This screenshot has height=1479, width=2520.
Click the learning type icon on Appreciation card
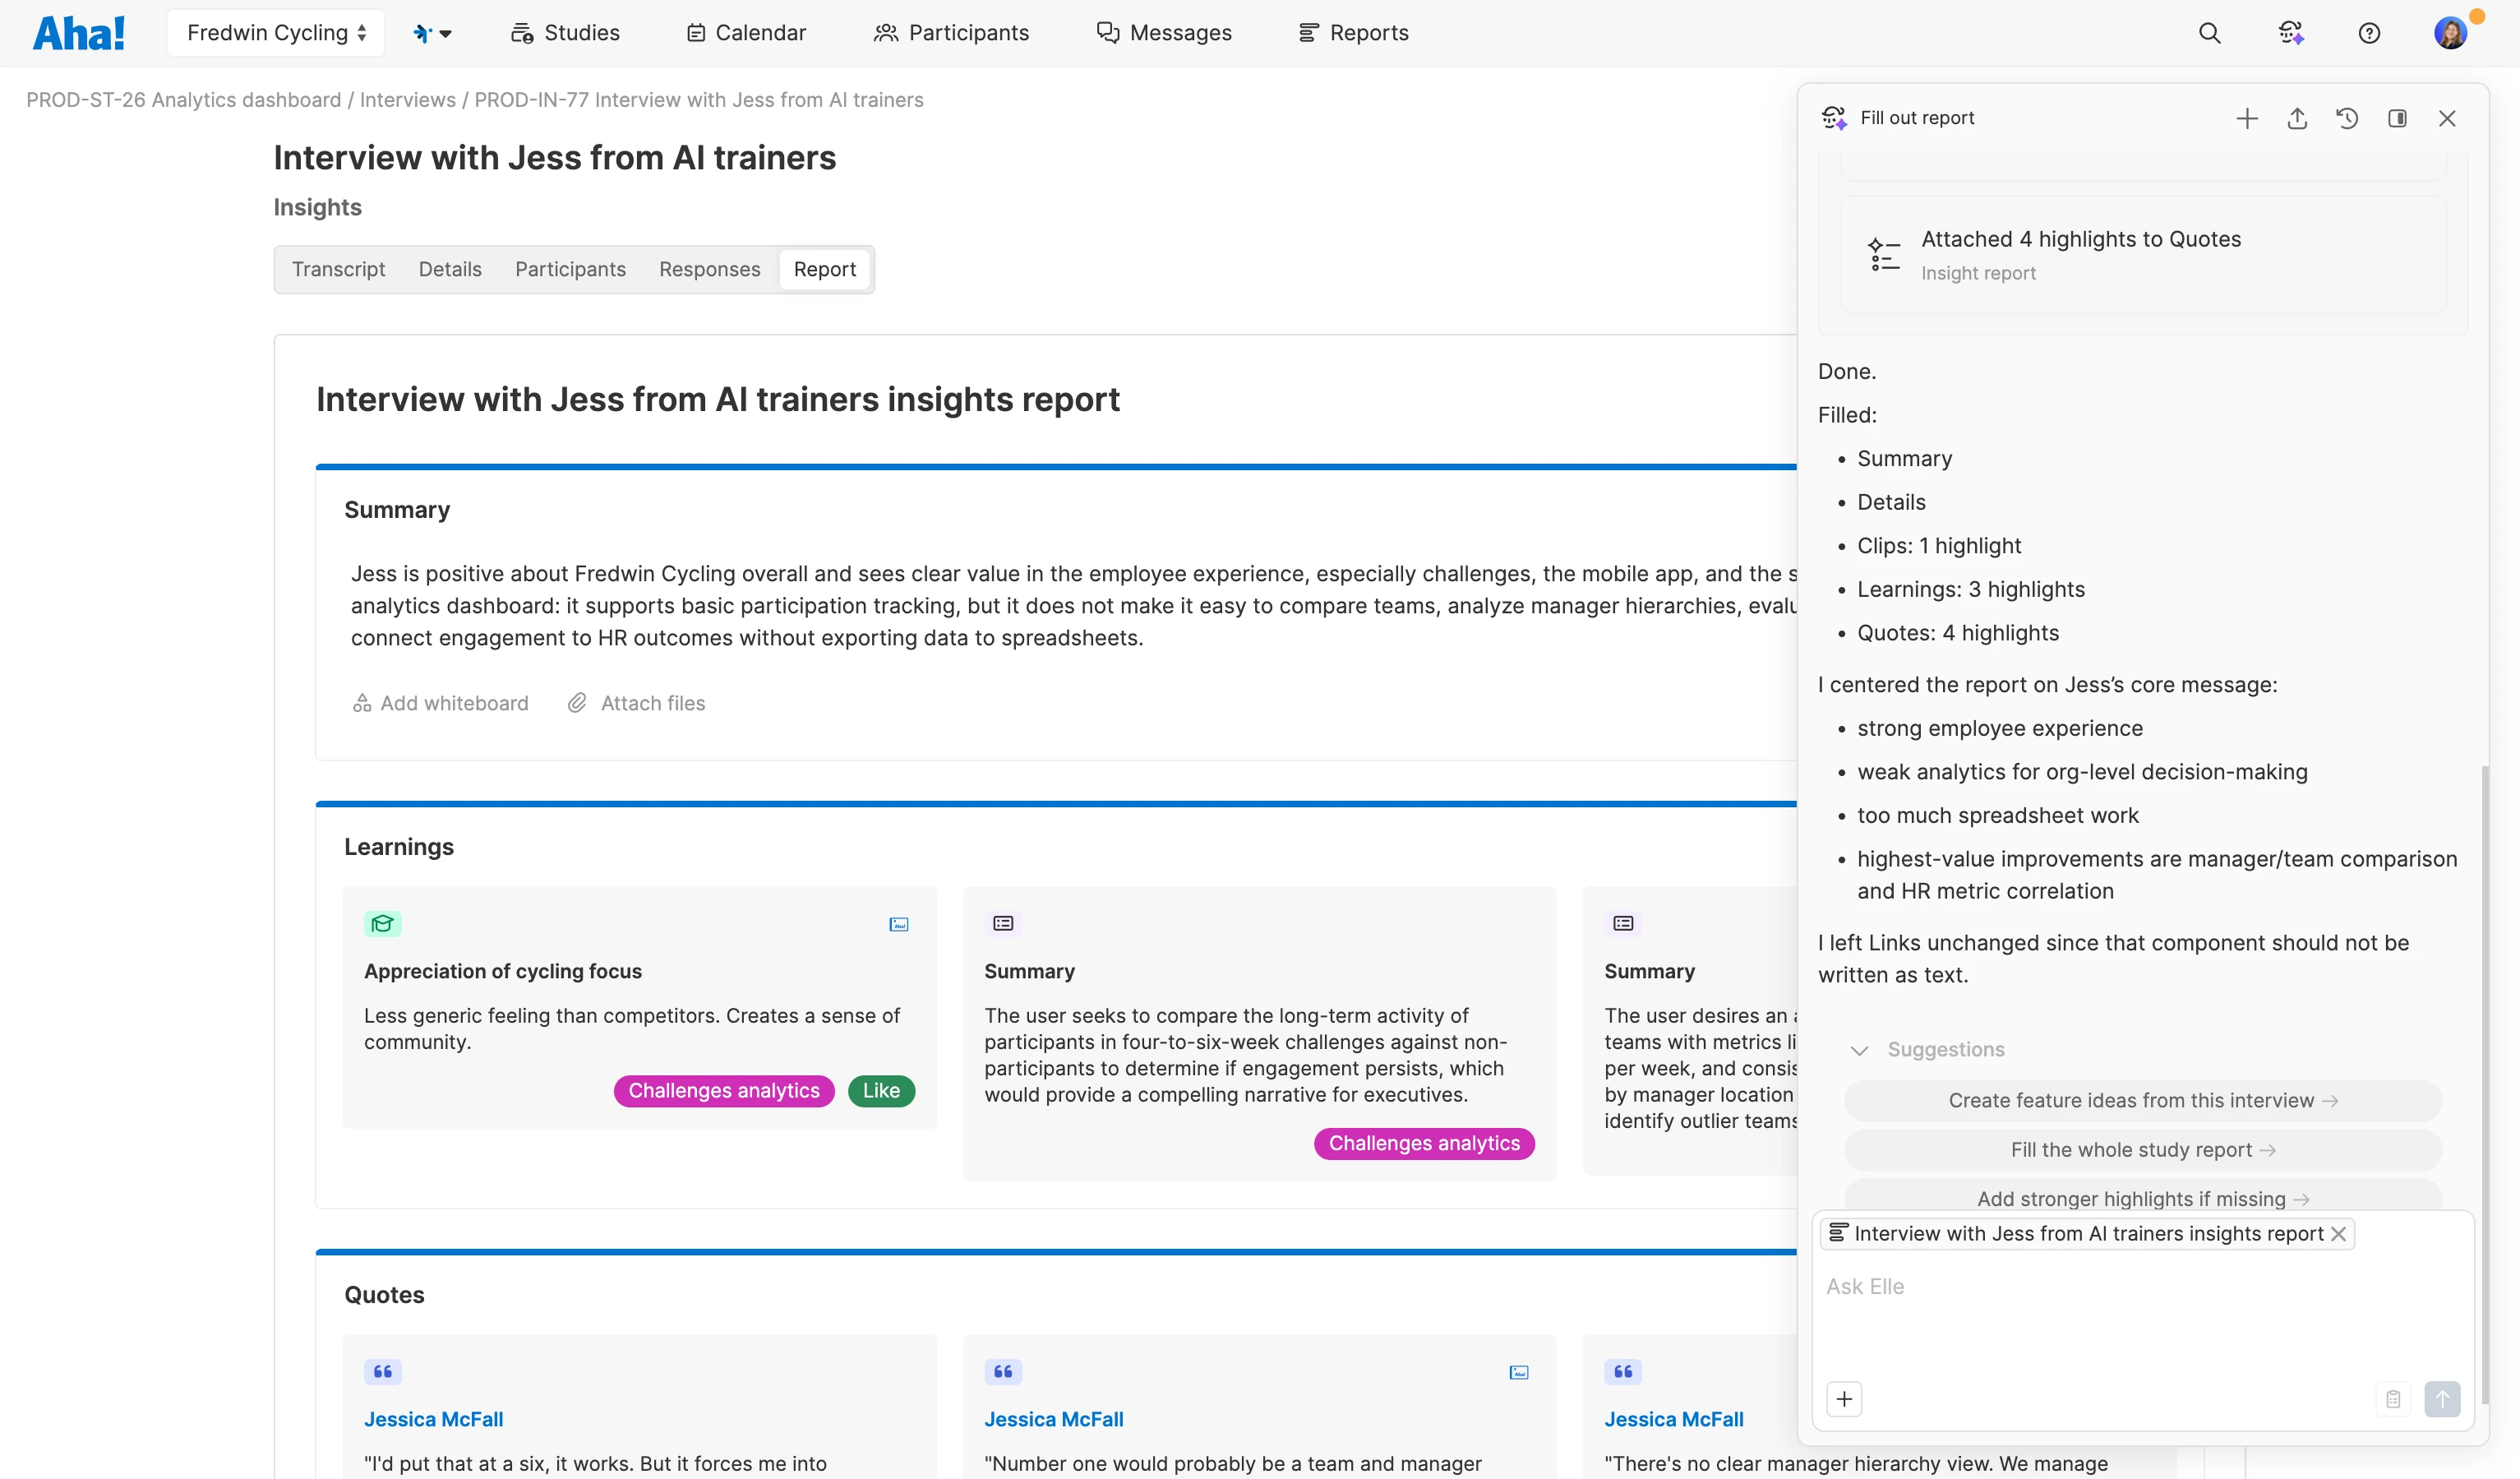coord(382,923)
